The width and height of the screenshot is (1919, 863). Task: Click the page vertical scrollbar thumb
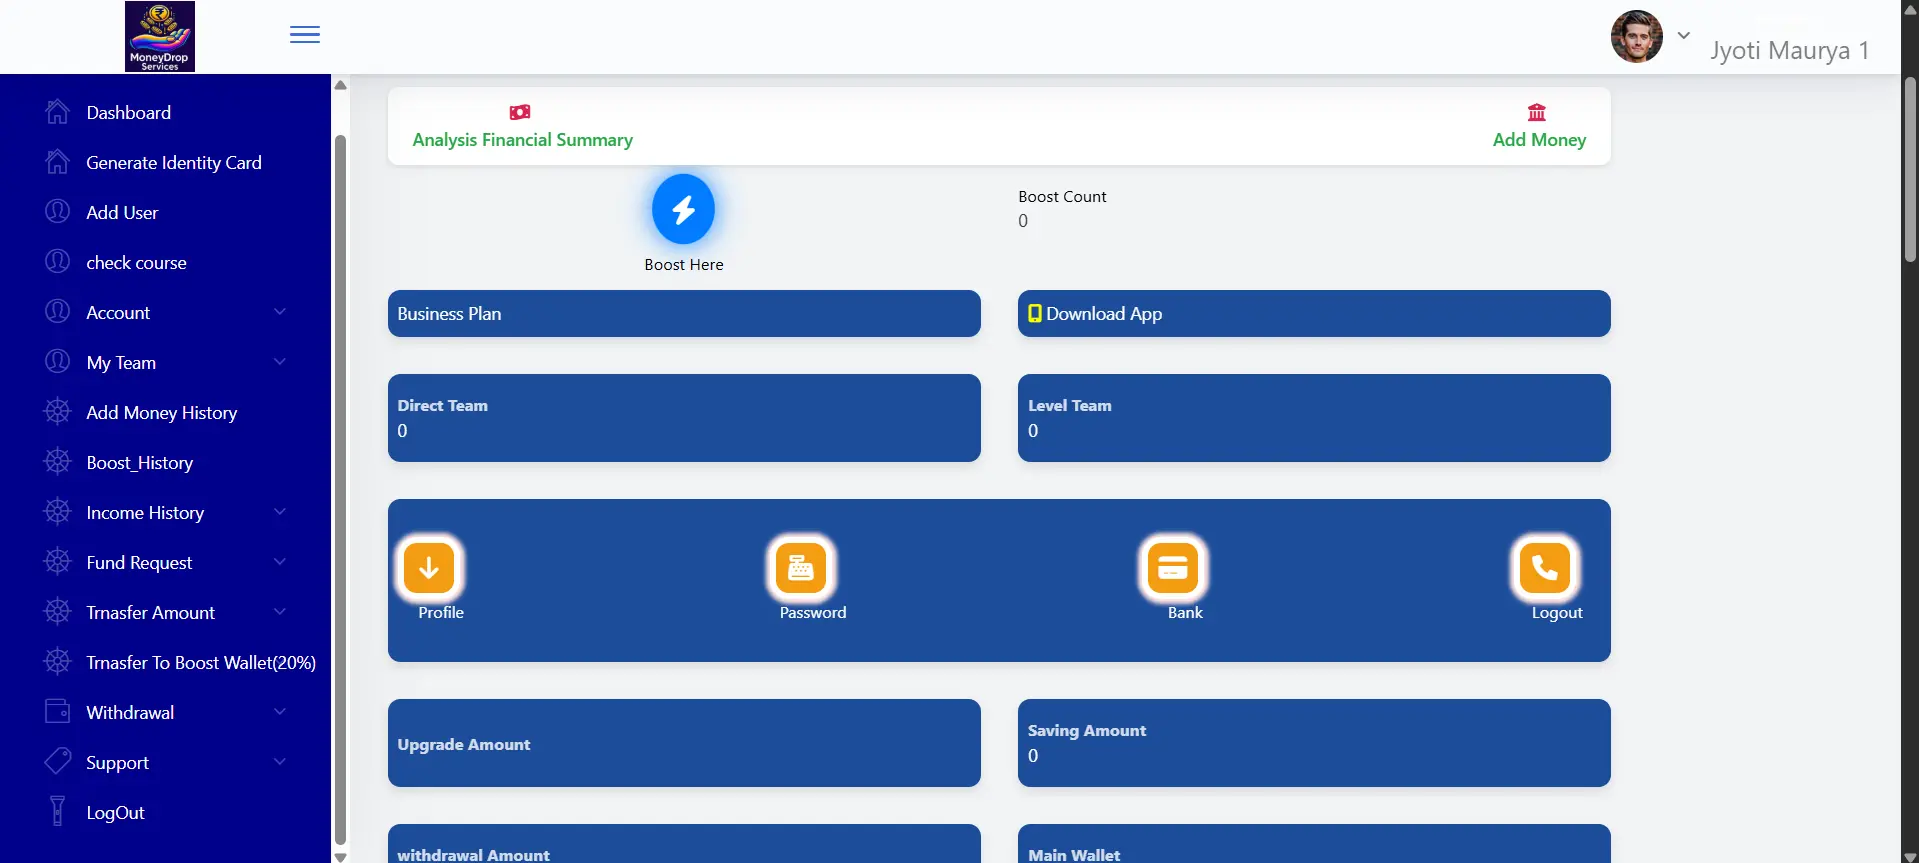(1910, 170)
